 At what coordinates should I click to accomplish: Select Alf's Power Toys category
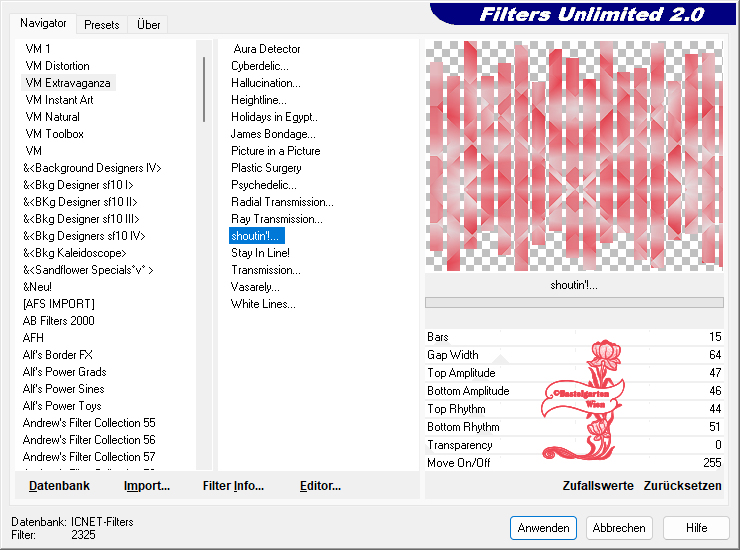pos(62,406)
